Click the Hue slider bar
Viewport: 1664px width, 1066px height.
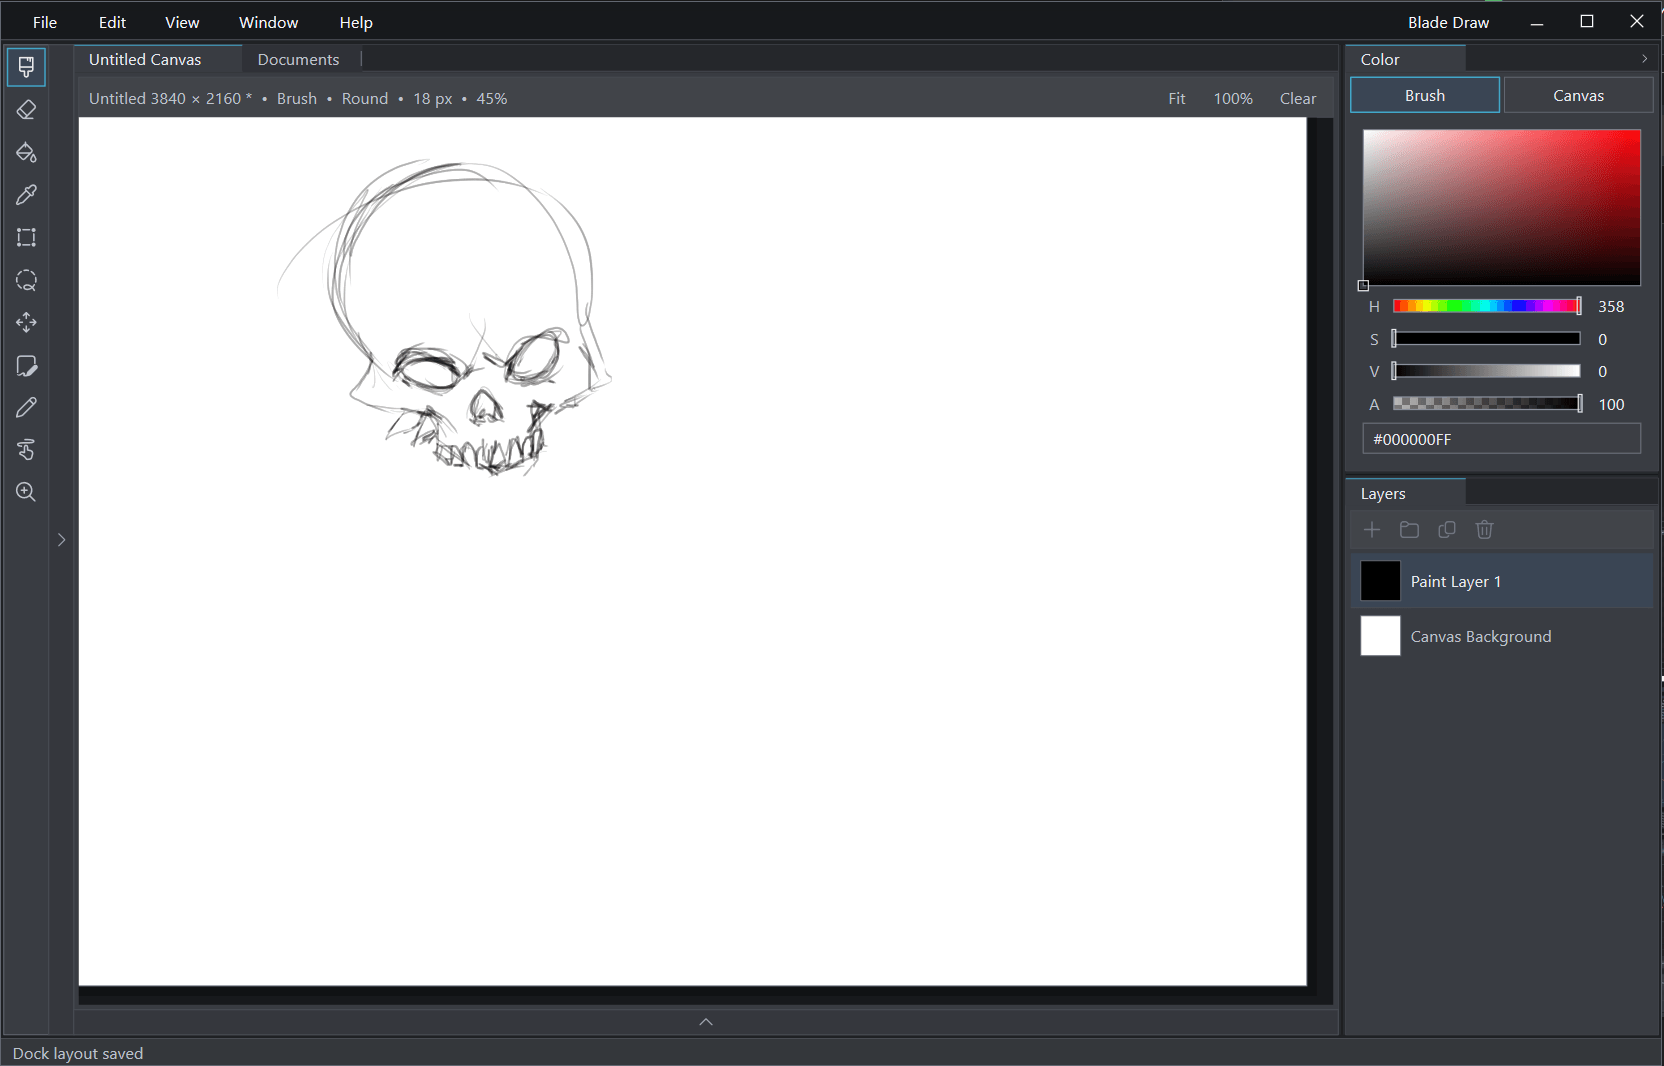1487,306
